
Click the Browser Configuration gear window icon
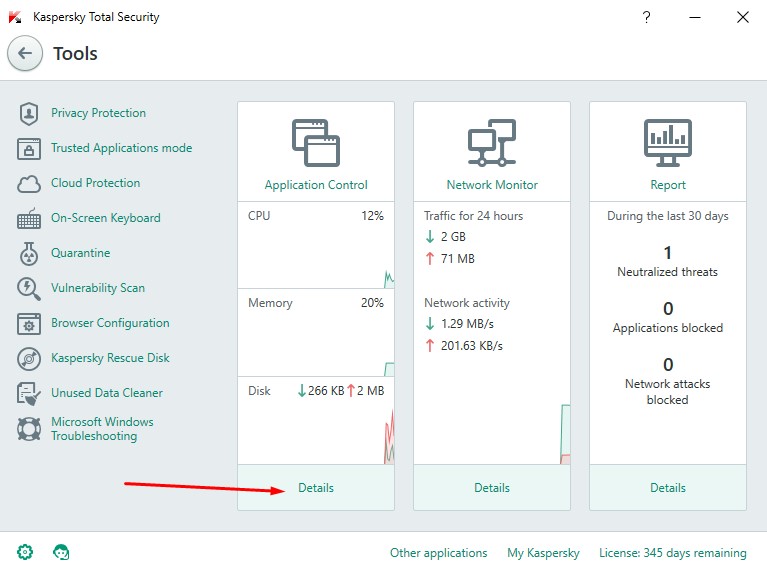coord(29,324)
